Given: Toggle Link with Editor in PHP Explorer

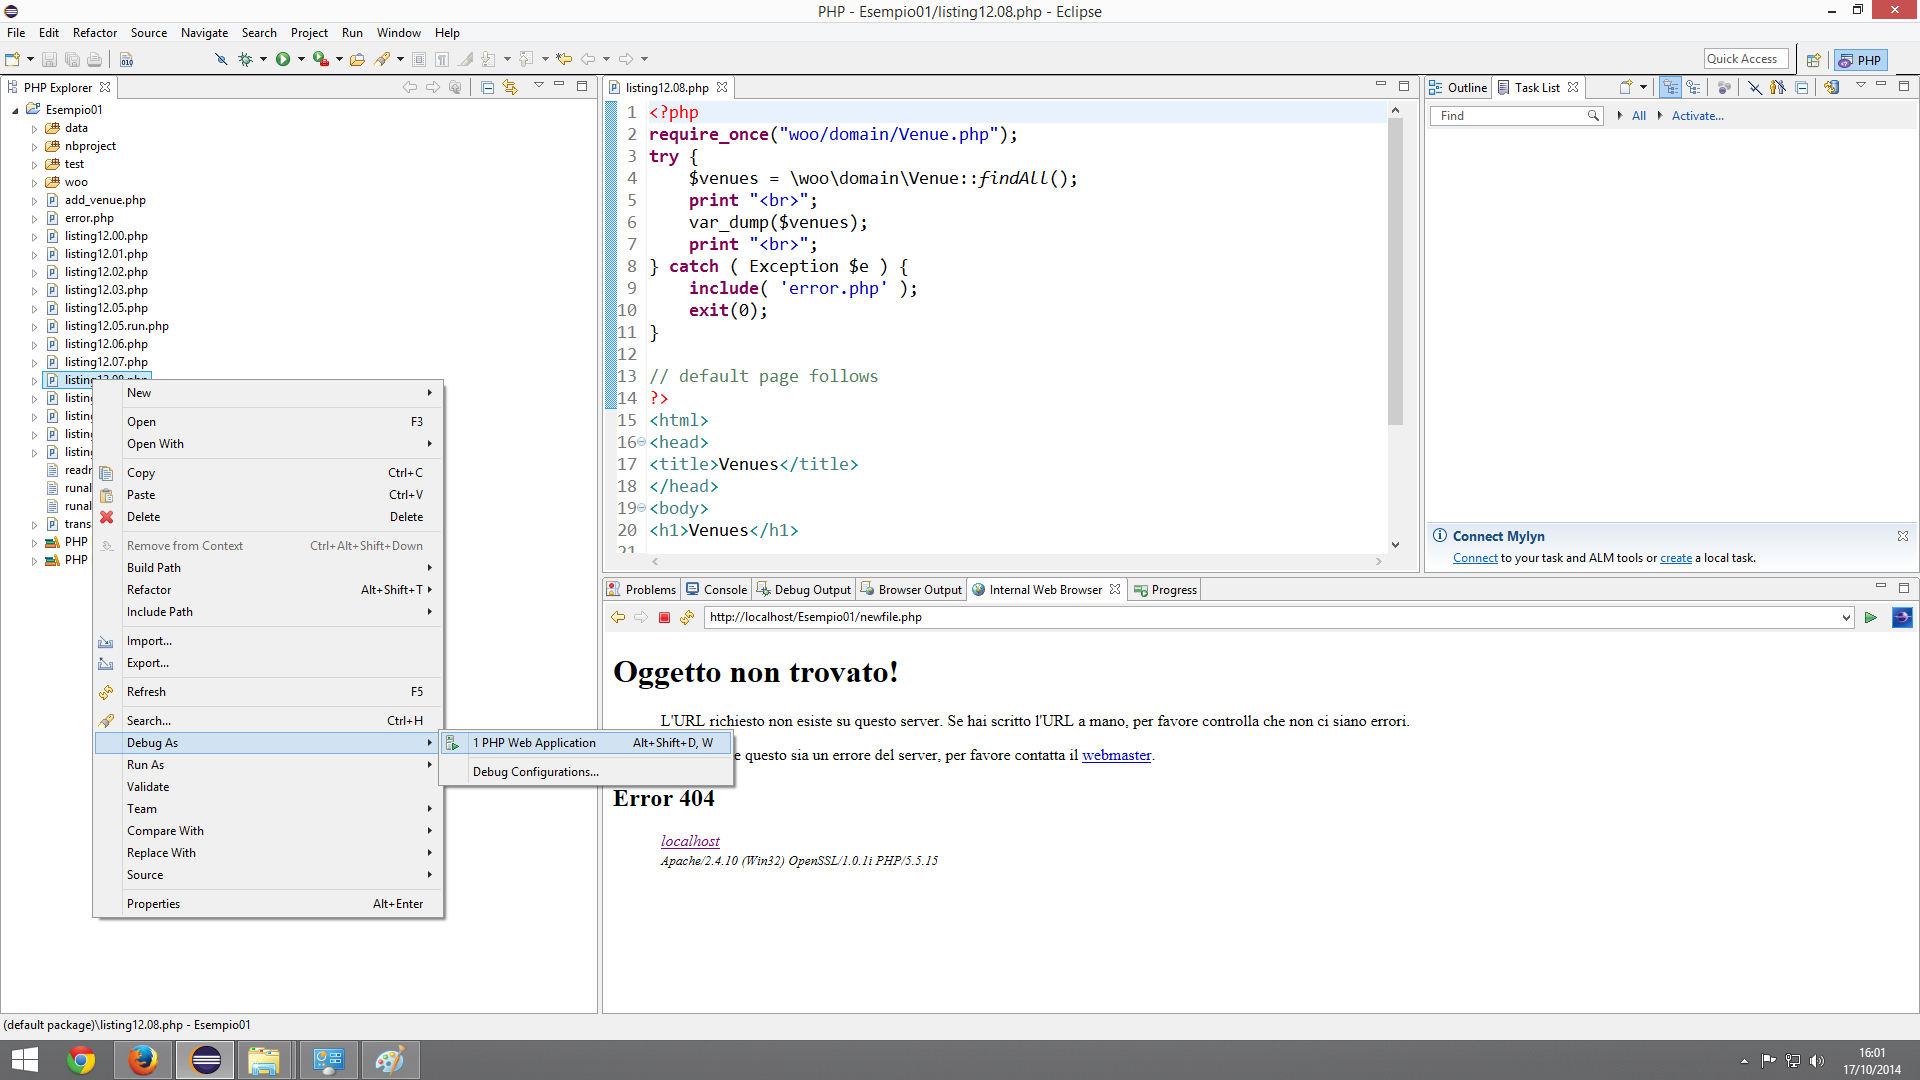Looking at the screenshot, I should click(510, 88).
